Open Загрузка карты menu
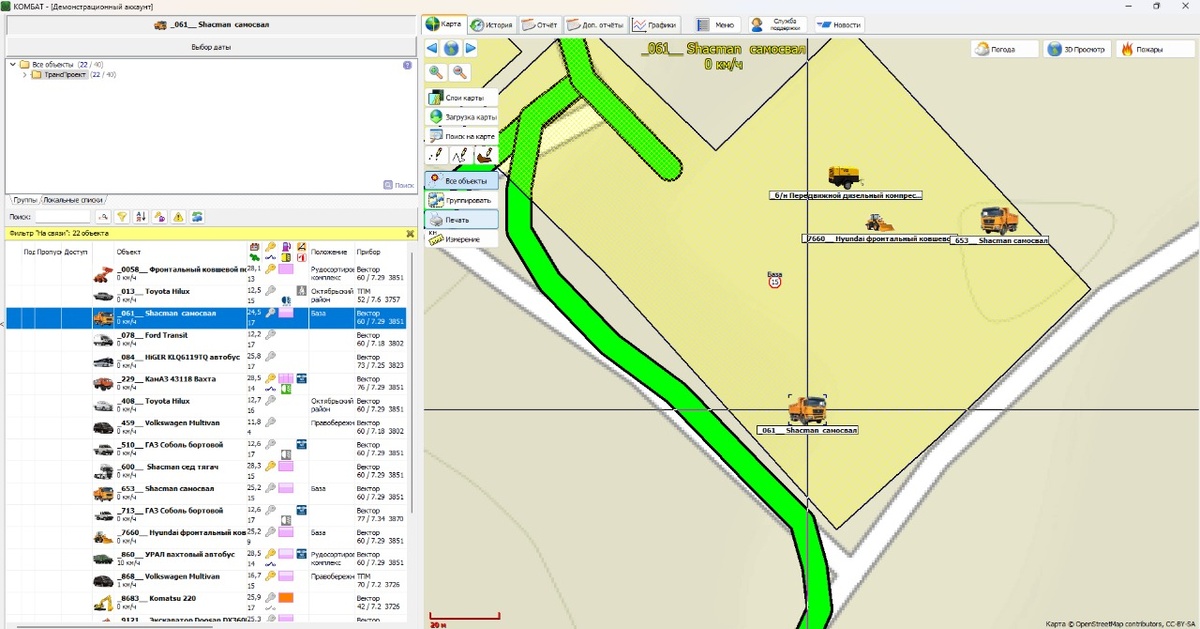The image size is (1200, 629). (x=461, y=117)
